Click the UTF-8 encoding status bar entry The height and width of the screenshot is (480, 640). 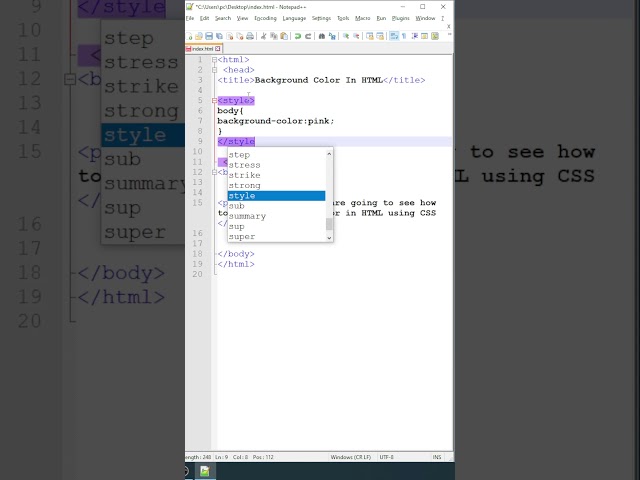point(387,457)
